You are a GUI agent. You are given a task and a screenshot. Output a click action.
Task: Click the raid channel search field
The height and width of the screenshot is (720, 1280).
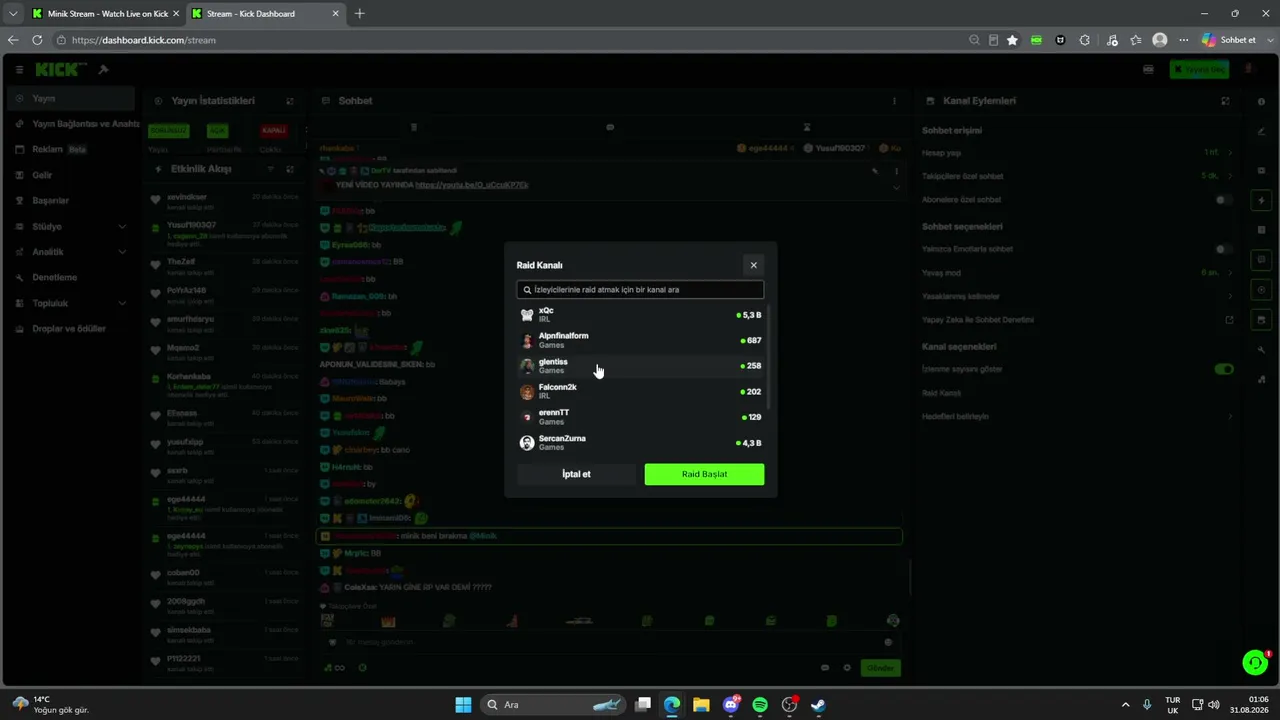tap(640, 290)
